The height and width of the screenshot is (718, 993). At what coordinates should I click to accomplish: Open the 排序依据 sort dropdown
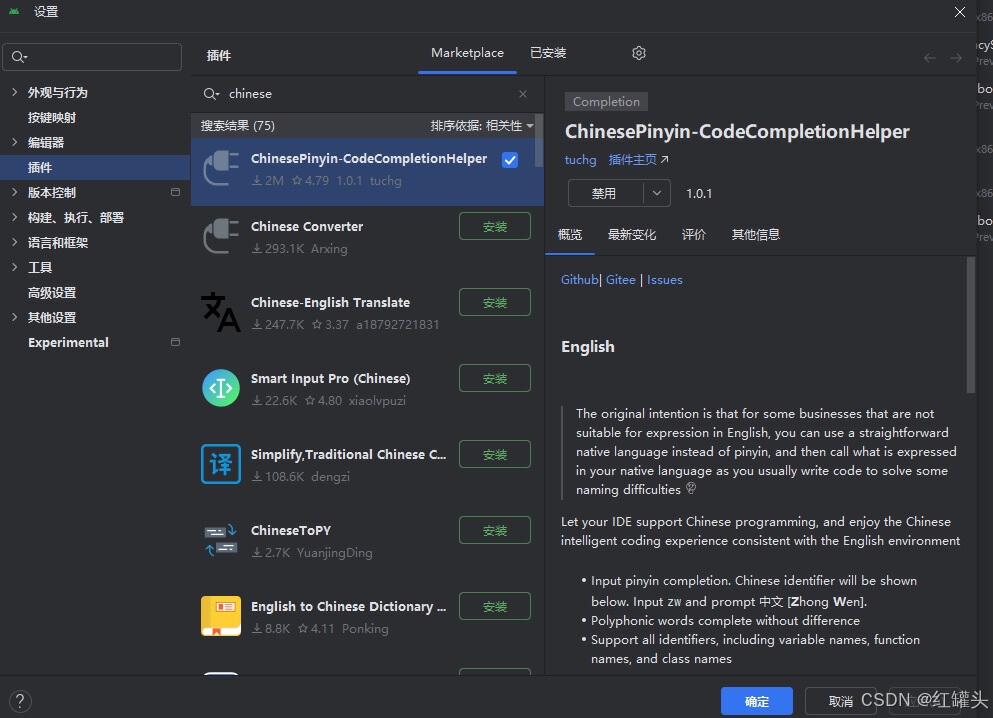[481, 125]
